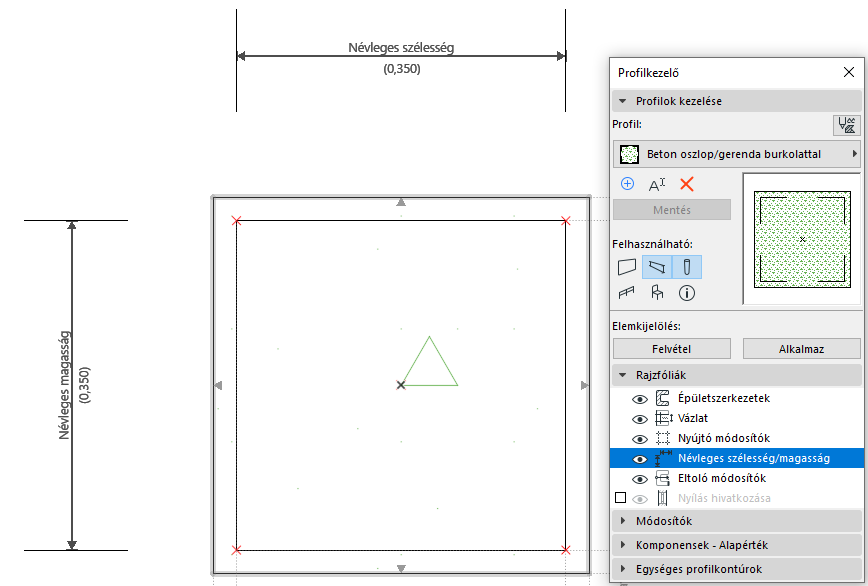Click the Névleges magasság dimension label

pyautogui.click(x=64, y=385)
